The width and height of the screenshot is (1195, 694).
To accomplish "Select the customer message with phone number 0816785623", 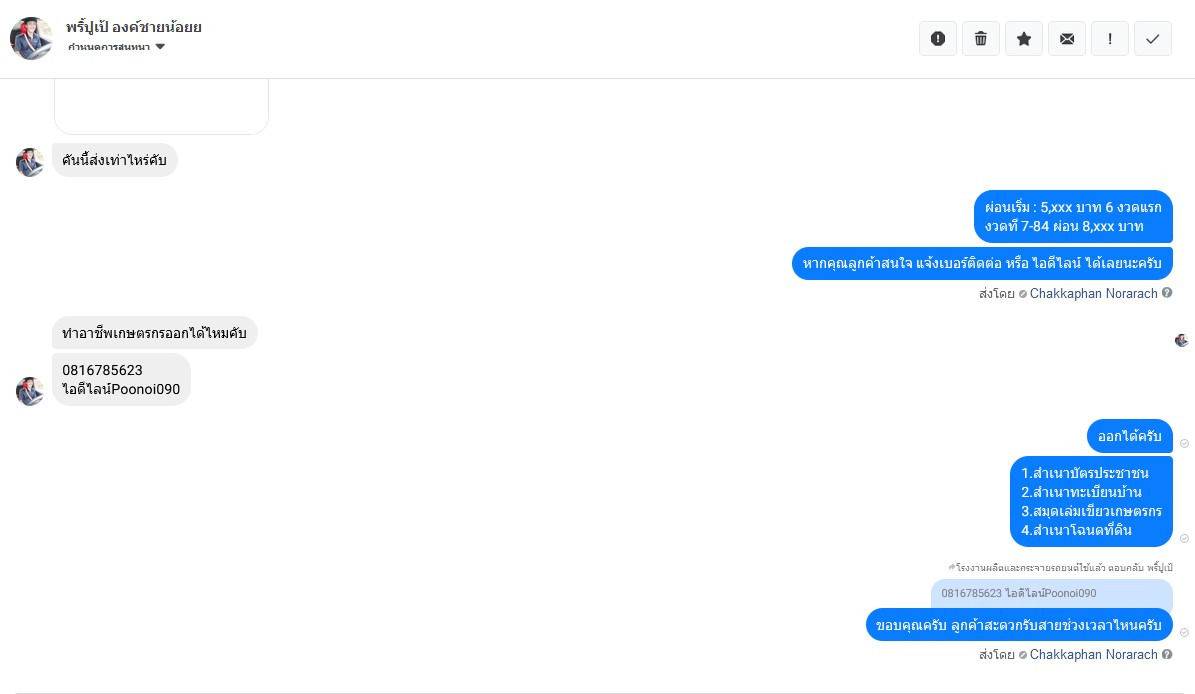I will (x=121, y=379).
